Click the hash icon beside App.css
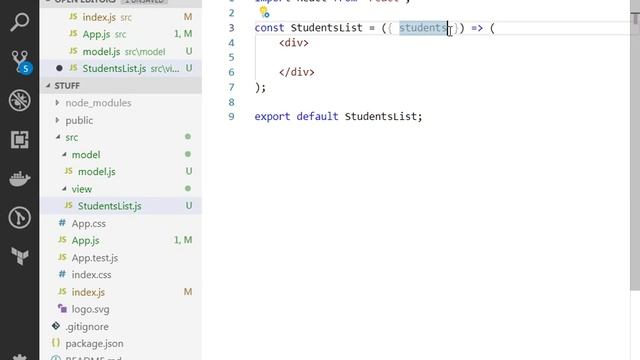 pos(62,223)
